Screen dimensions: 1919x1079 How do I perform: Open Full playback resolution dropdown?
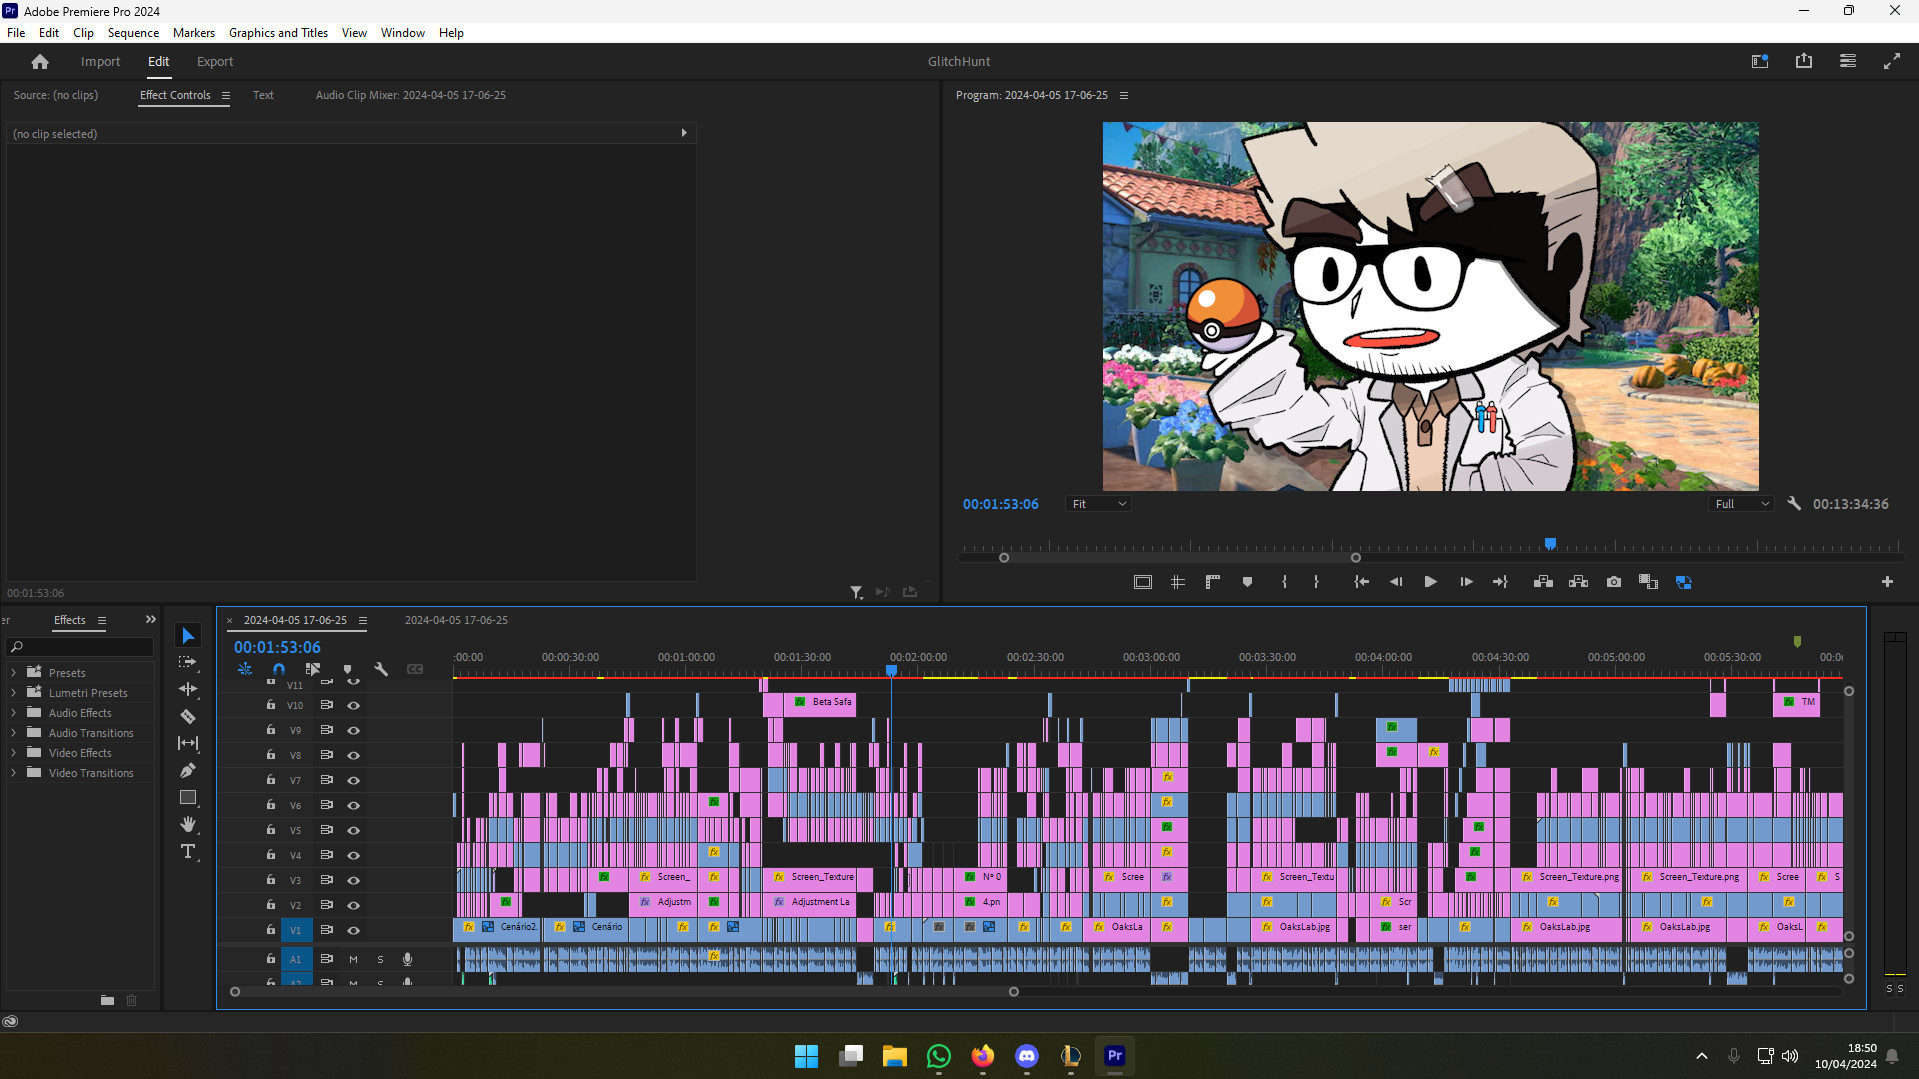pyautogui.click(x=1741, y=504)
